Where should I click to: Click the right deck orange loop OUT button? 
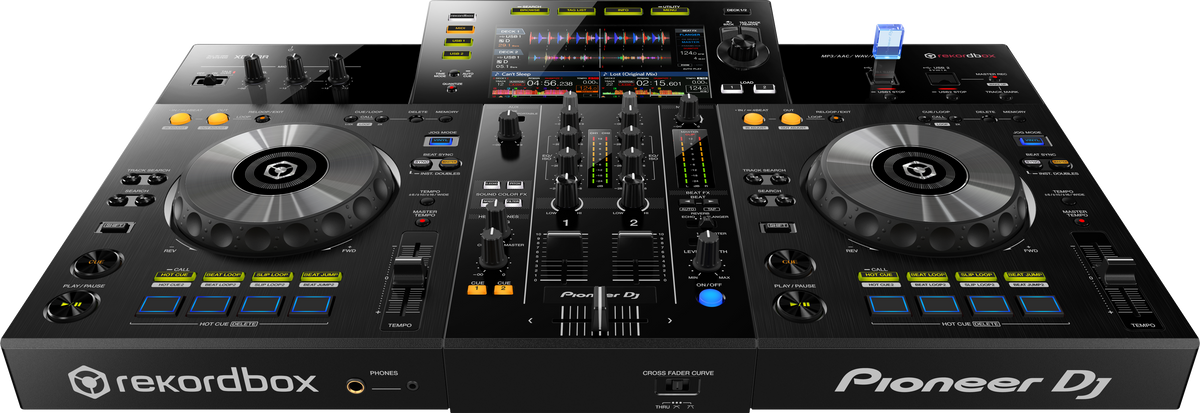click(x=790, y=119)
